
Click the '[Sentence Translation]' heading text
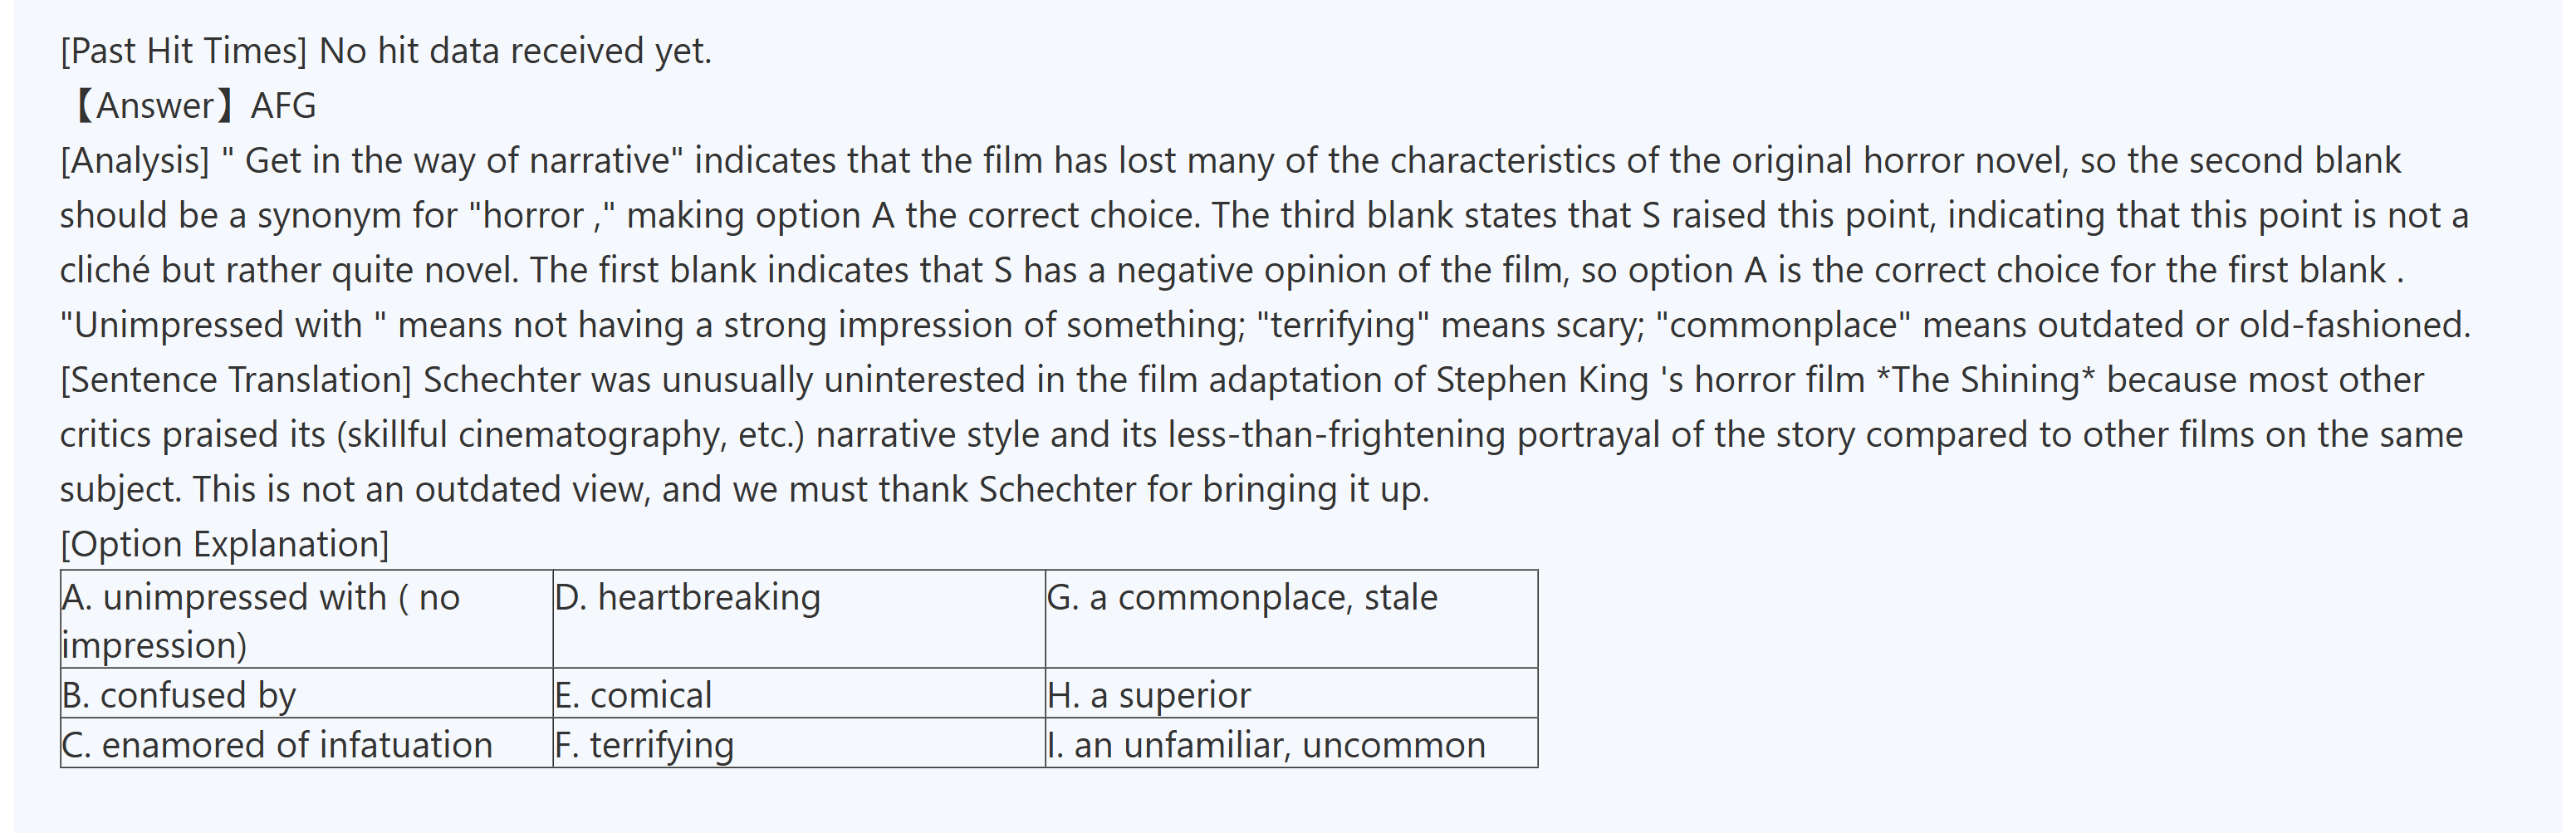(x=236, y=380)
